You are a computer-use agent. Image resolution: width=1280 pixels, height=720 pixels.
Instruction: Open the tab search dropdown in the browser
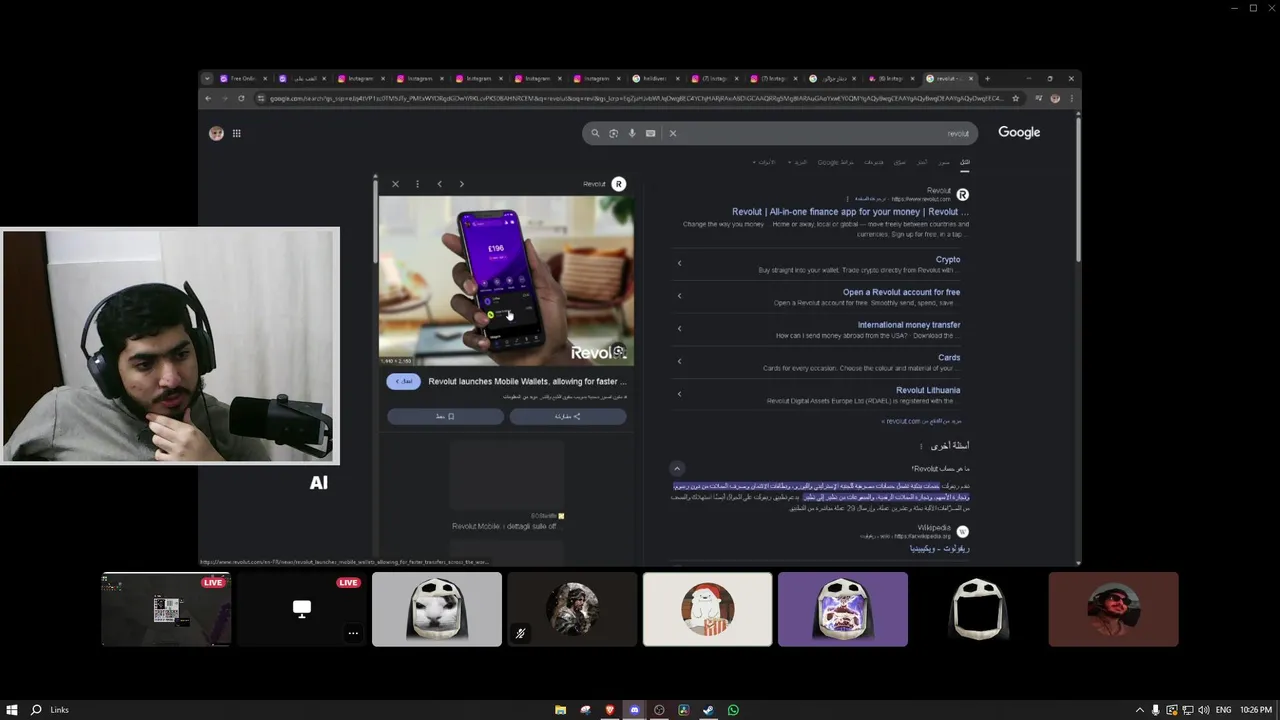click(x=207, y=78)
